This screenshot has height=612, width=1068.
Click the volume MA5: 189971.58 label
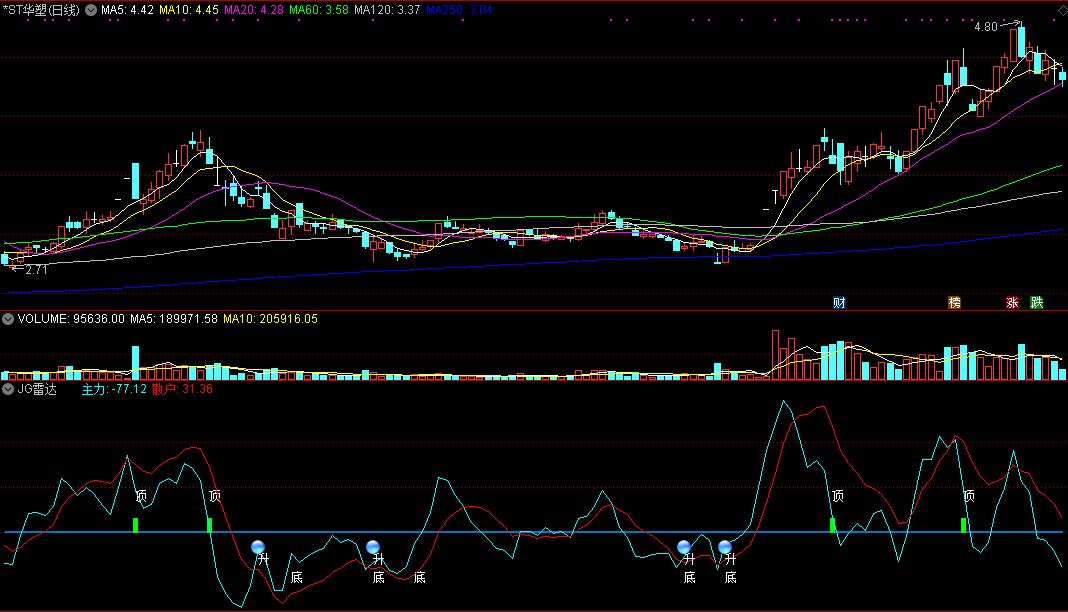point(174,319)
